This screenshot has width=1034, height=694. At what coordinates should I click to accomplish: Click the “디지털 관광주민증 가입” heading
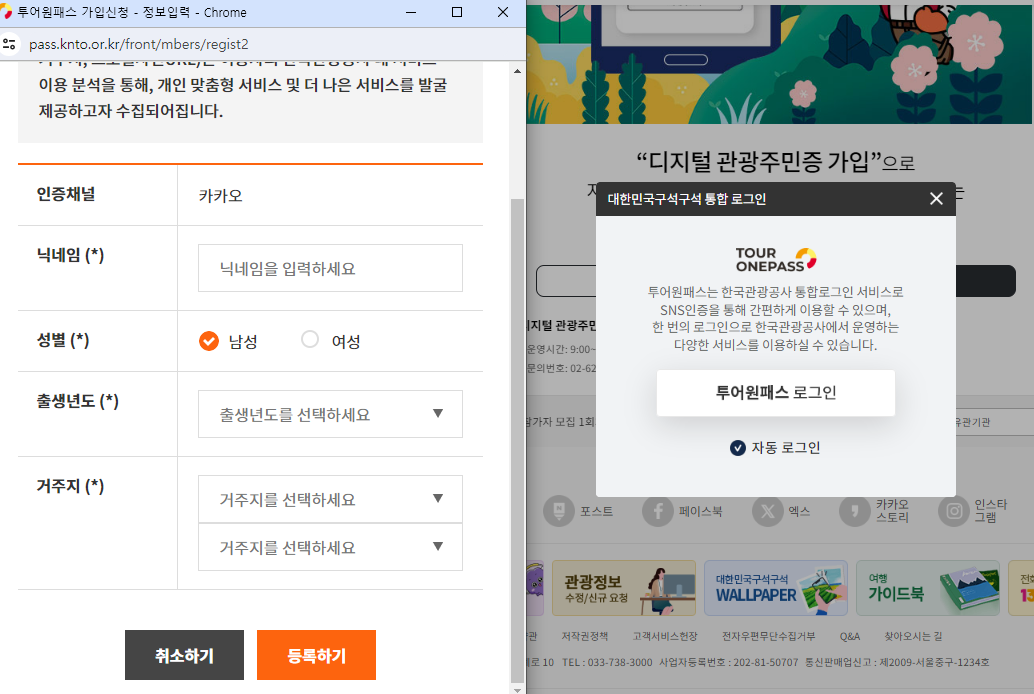759,161
